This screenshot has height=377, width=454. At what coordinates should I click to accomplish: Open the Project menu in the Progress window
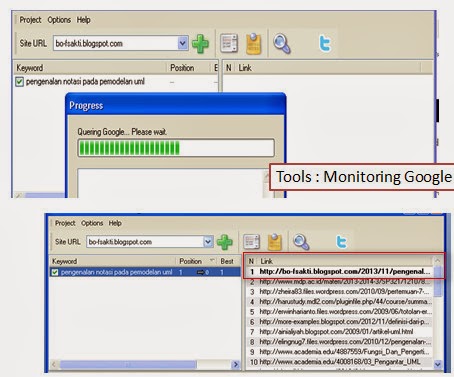point(30,20)
